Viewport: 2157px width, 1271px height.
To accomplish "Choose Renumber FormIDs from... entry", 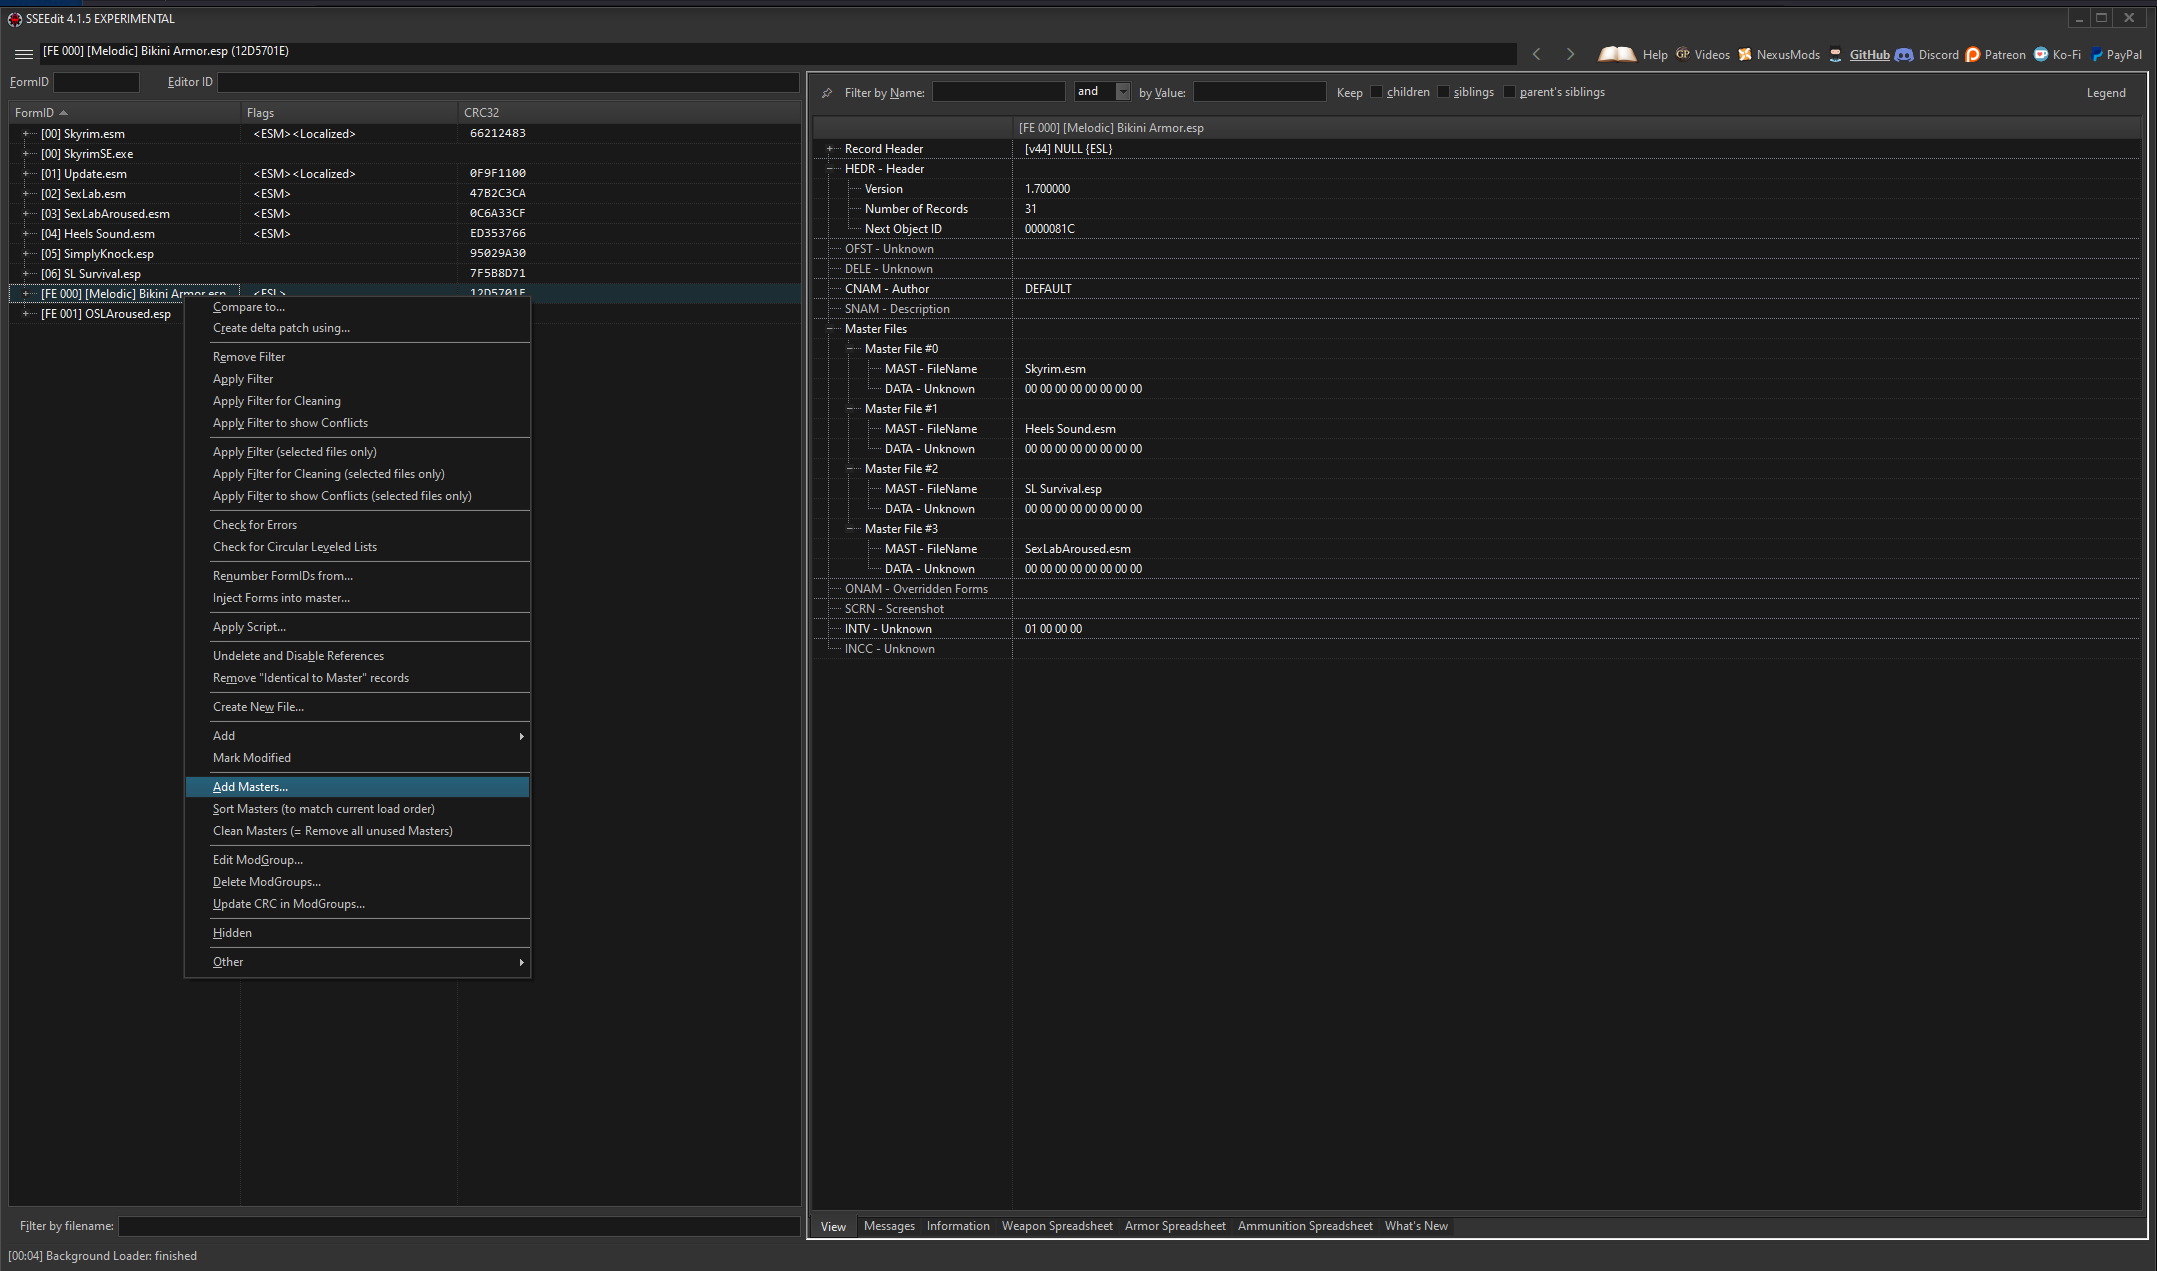I will 357,576.
